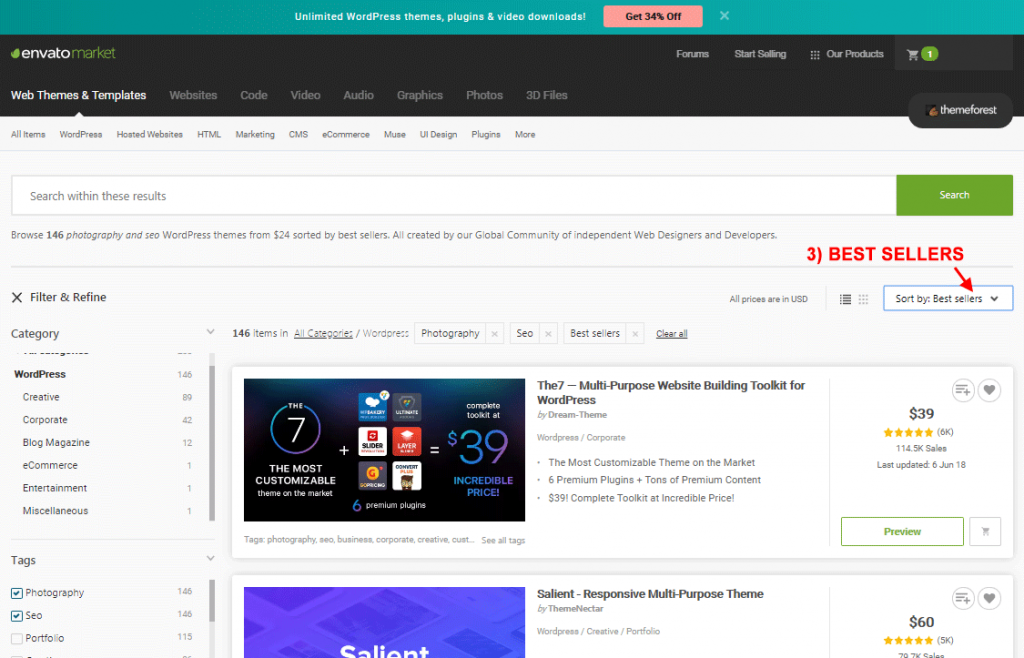Click the Category list scrollbar
Viewport: 1024px width, 658px height.
(212, 443)
